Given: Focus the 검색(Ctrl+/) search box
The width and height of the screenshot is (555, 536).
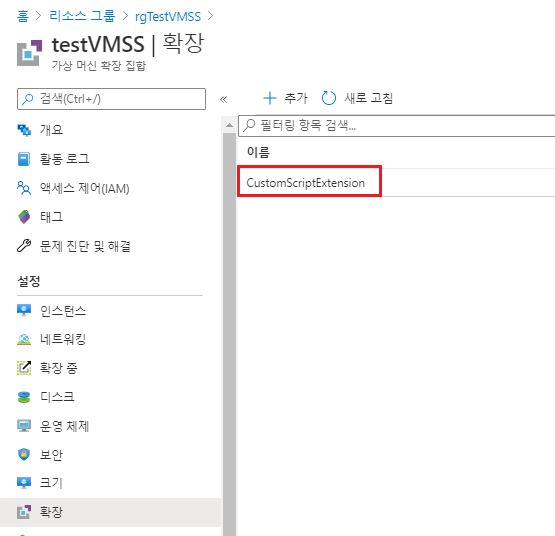Looking at the screenshot, I should coord(111,99).
